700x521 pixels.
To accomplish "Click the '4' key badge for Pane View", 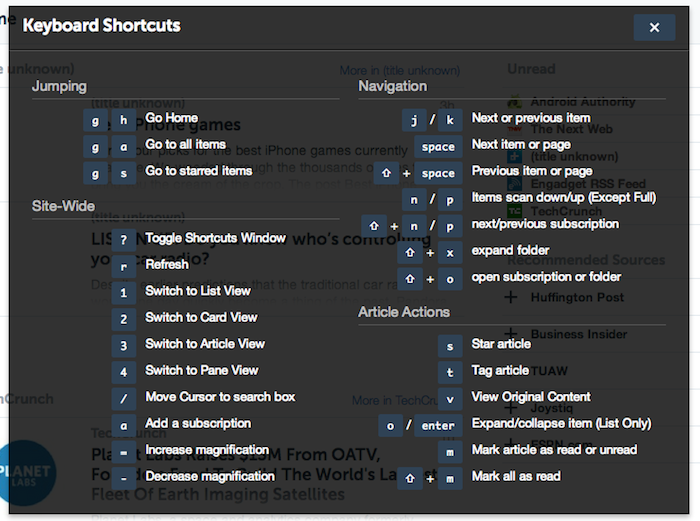I will click(123, 371).
